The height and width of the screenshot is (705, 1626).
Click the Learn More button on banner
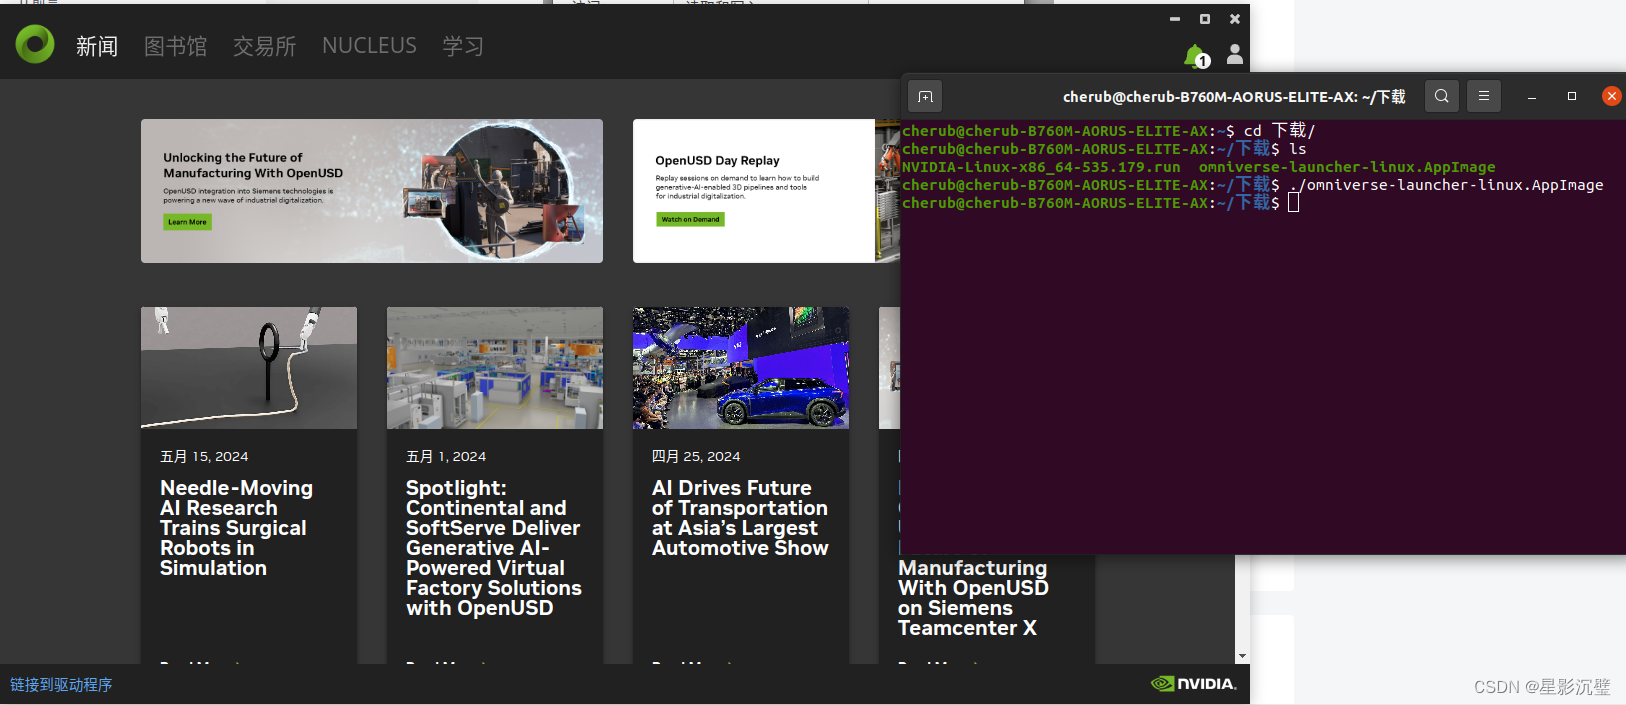pos(187,222)
